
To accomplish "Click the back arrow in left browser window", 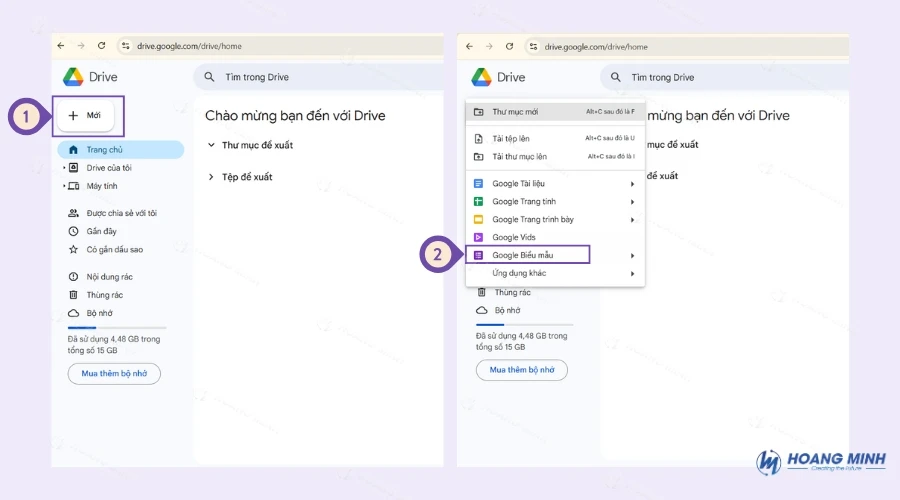I will click(61, 46).
